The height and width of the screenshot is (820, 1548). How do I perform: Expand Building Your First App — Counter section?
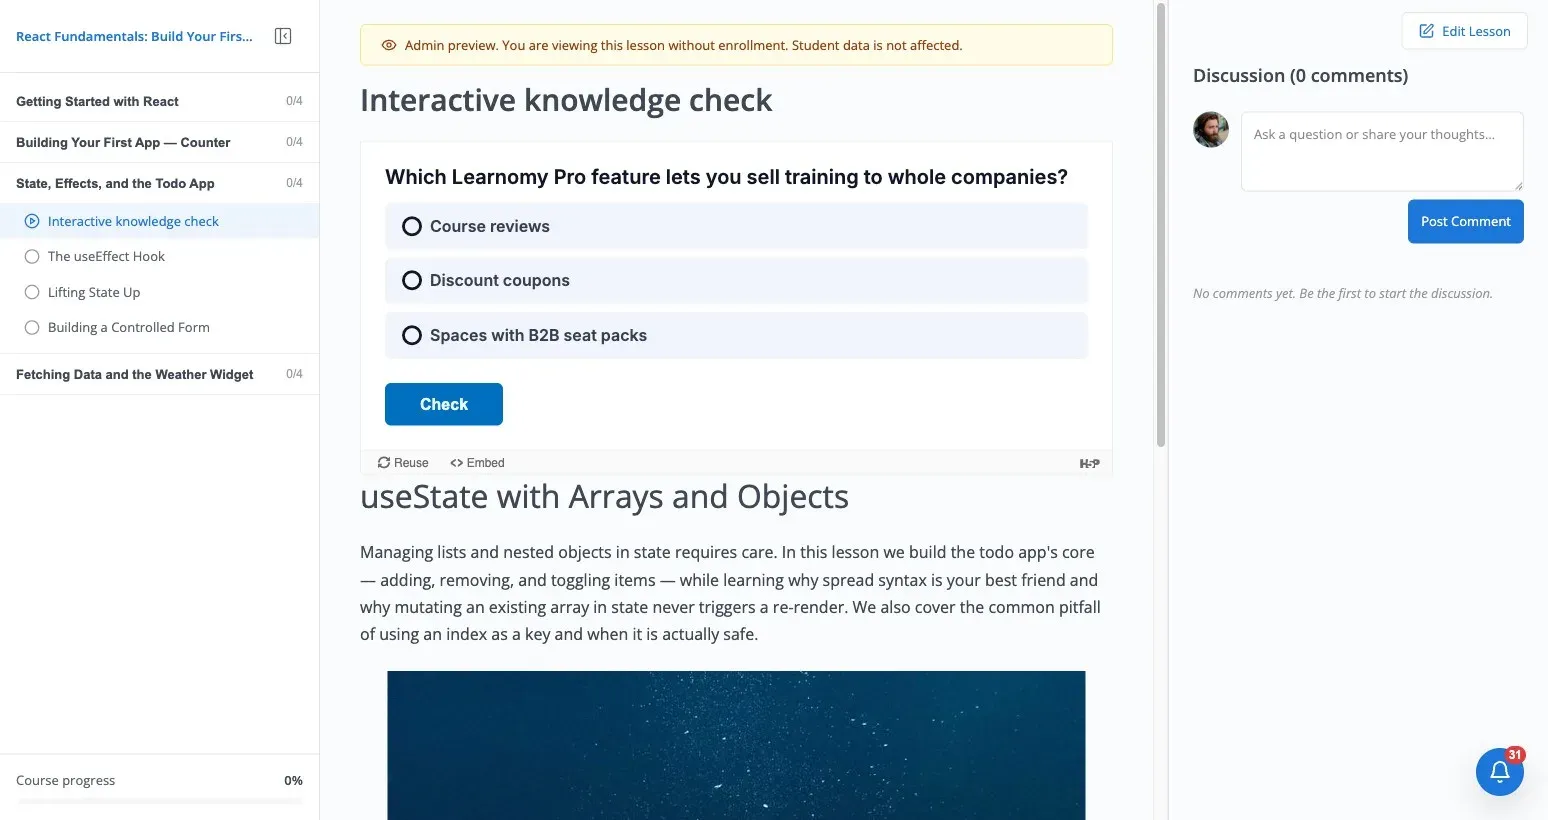click(160, 142)
